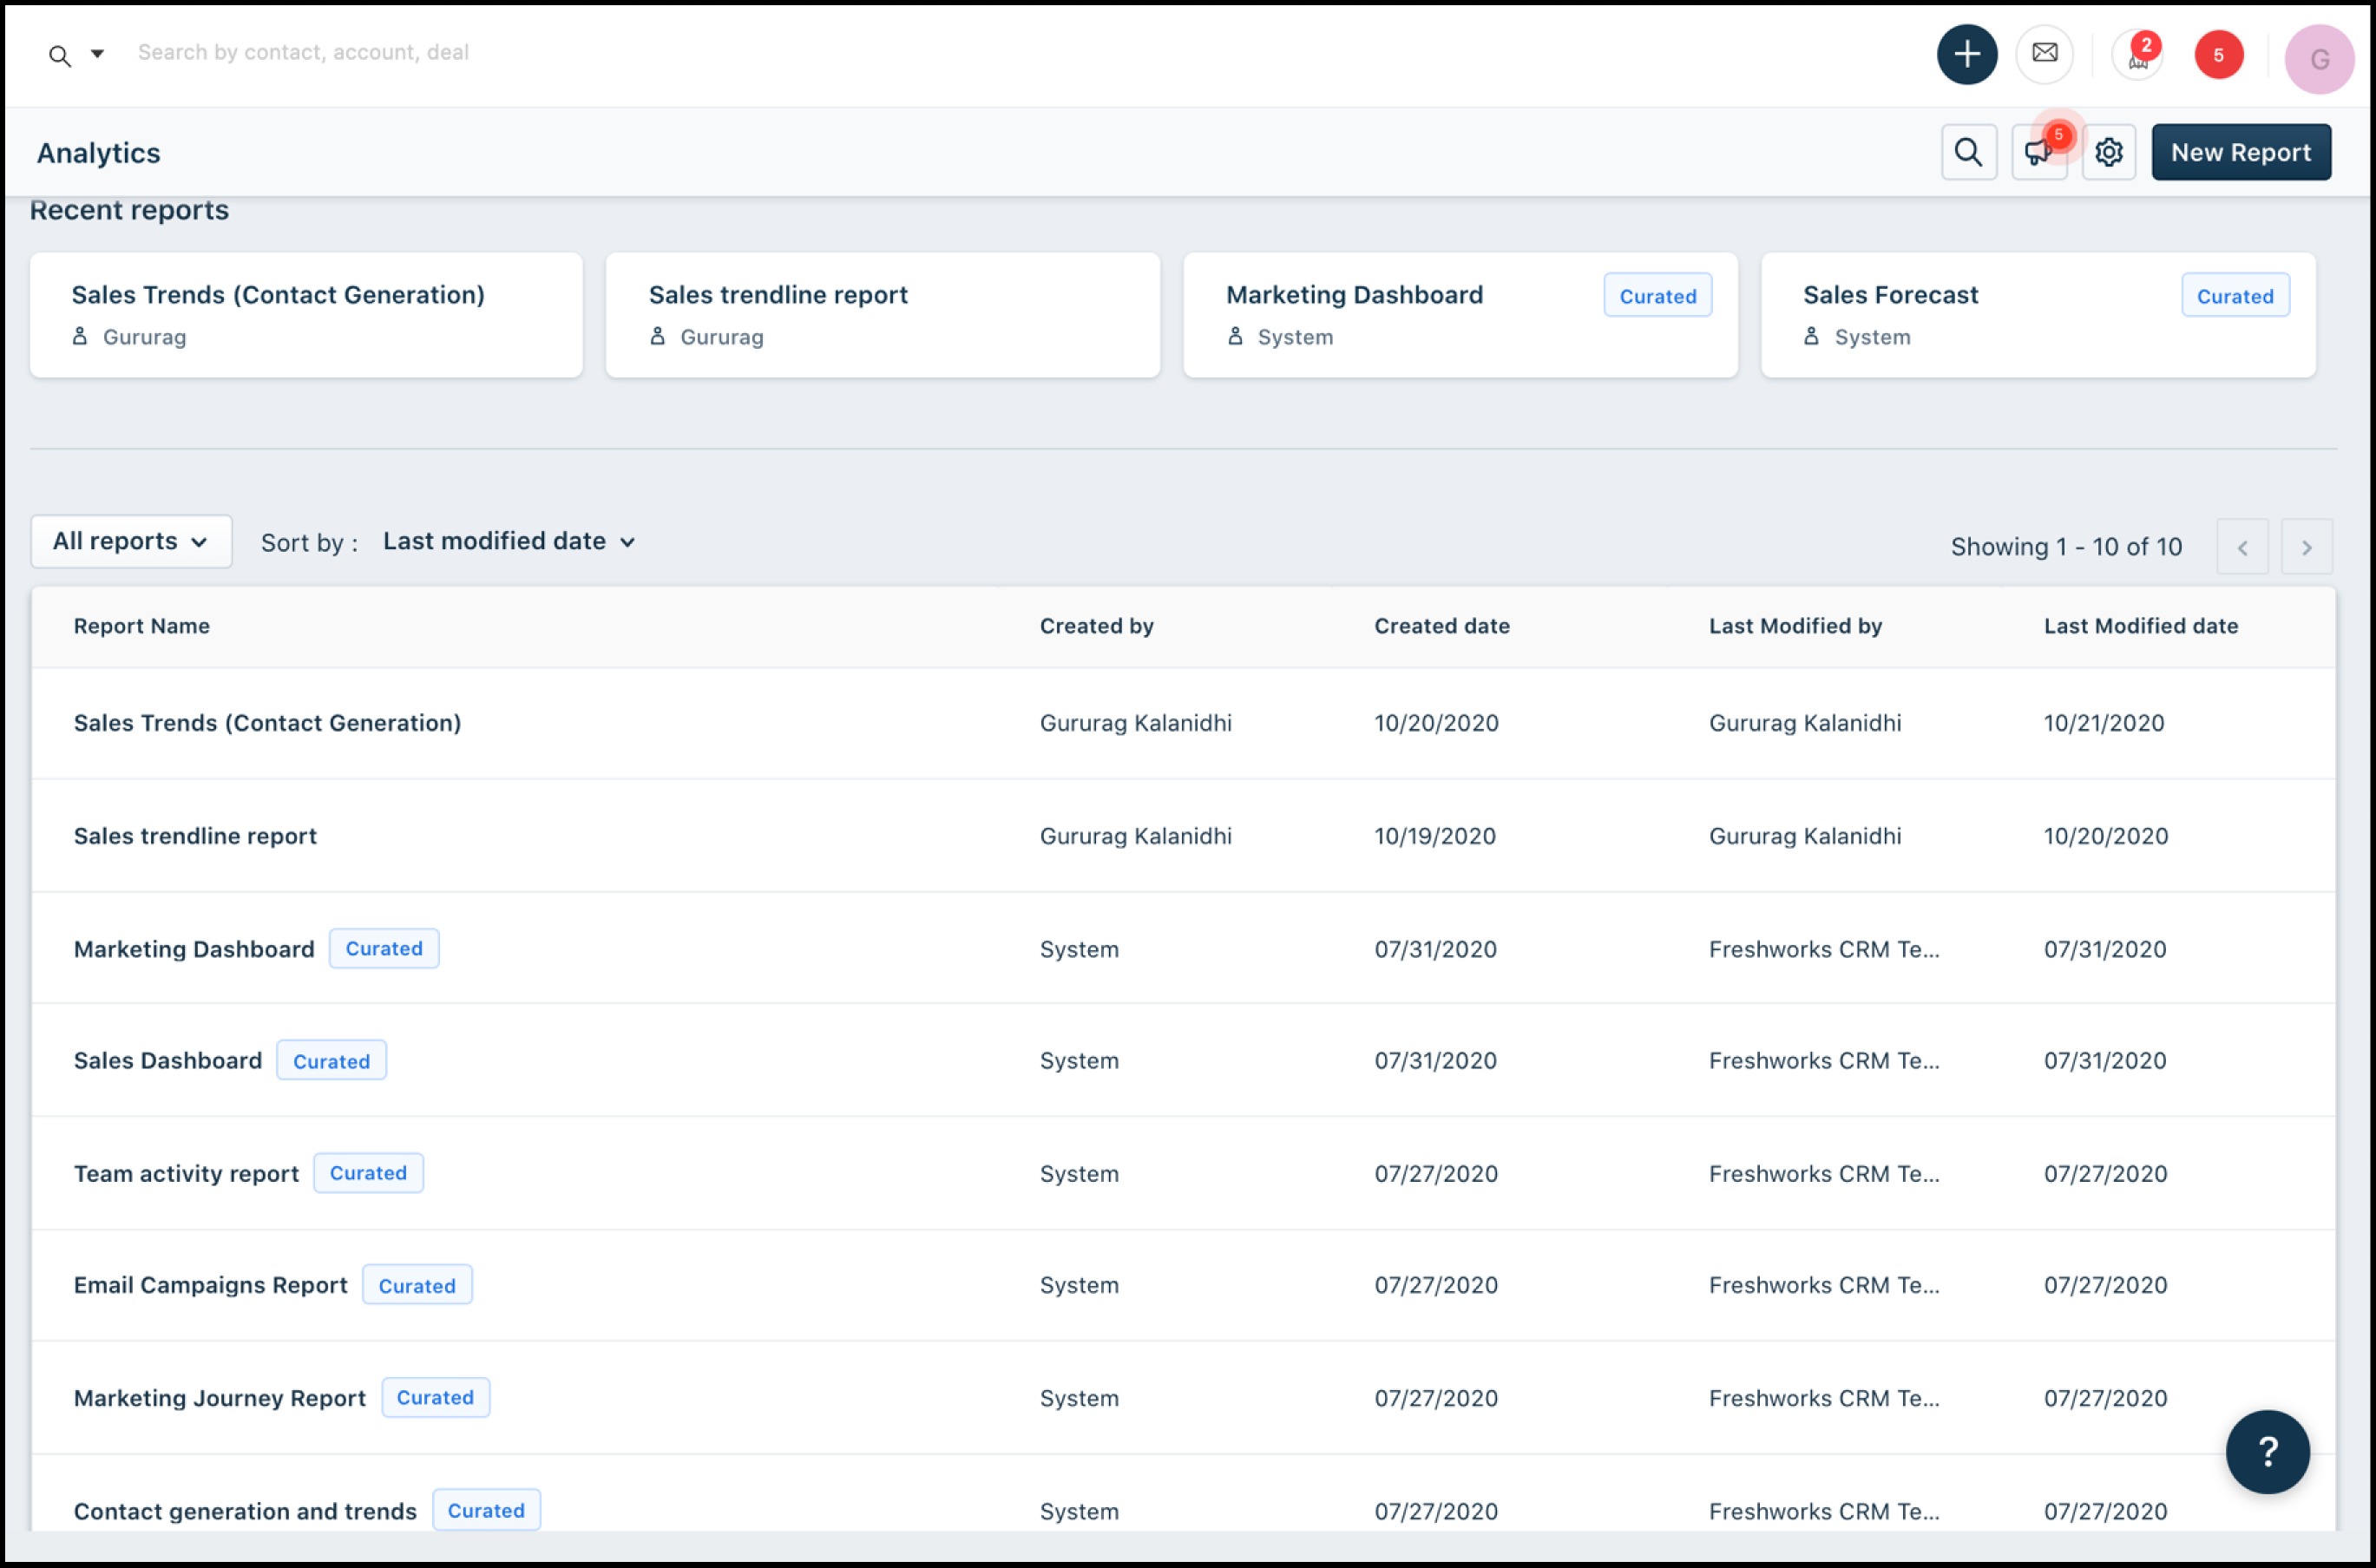Screen dimensions: 2376x1568
Task: Open the G user profile avatar
Action: coord(2319,59)
